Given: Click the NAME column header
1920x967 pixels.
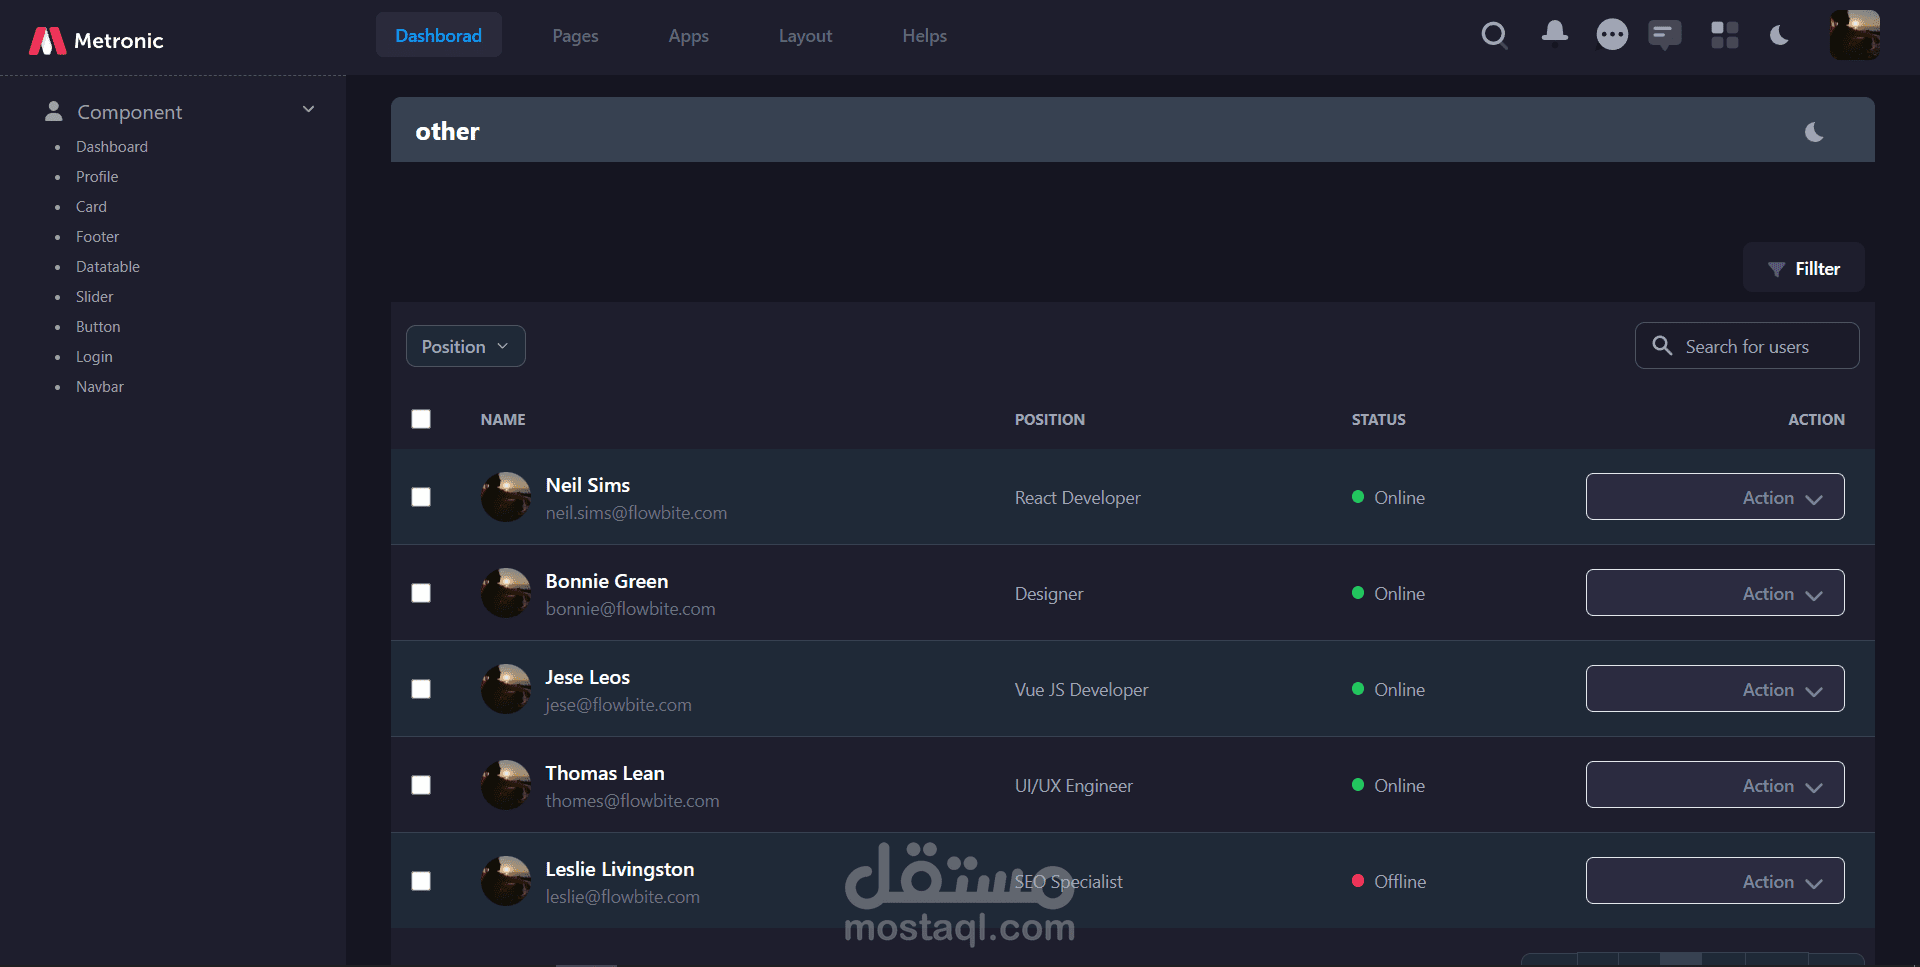Looking at the screenshot, I should (503, 420).
